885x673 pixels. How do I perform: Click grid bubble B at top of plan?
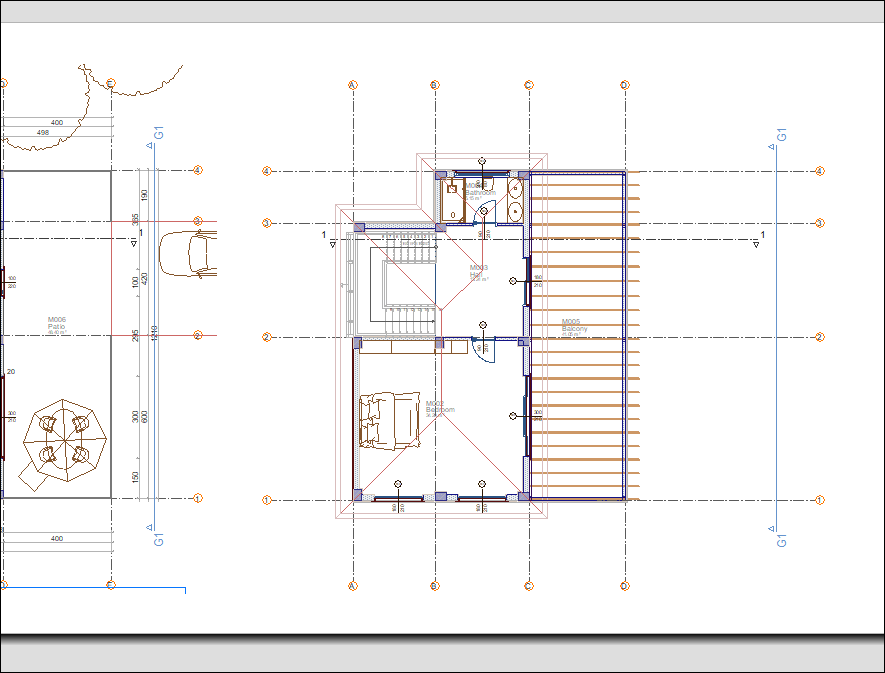point(435,85)
